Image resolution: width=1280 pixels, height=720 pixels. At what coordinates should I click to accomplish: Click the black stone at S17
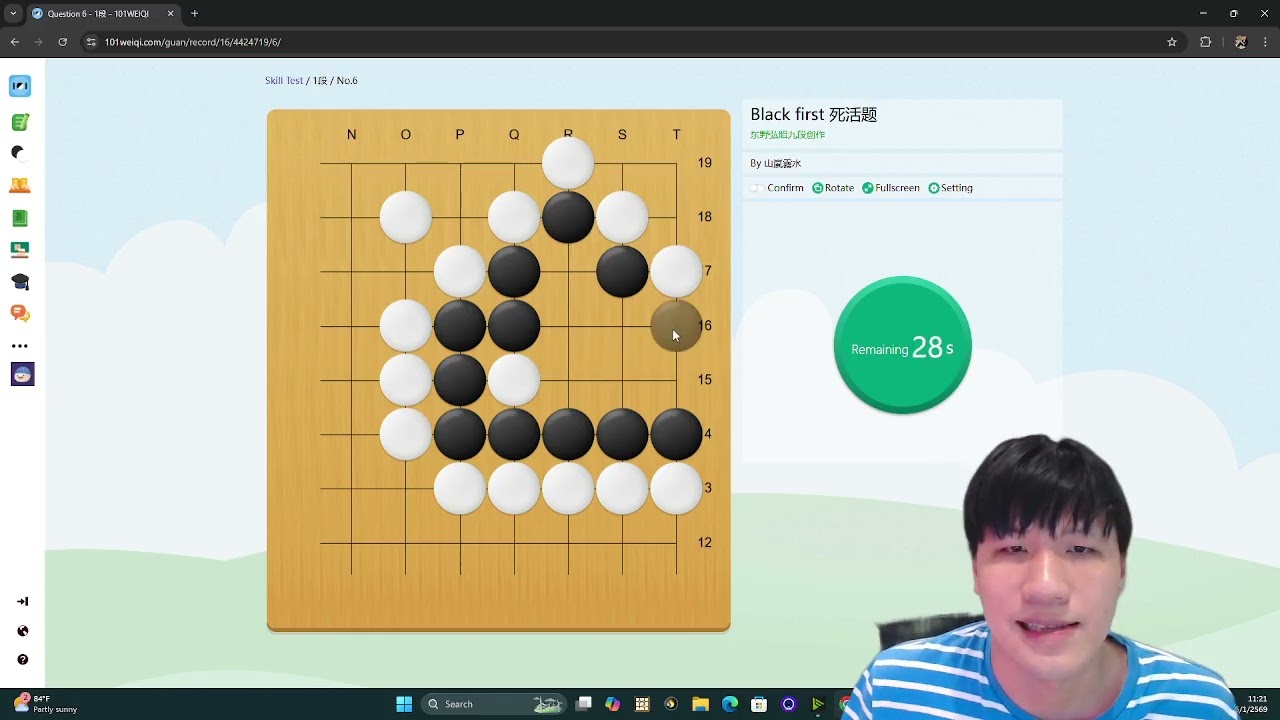[x=622, y=271]
